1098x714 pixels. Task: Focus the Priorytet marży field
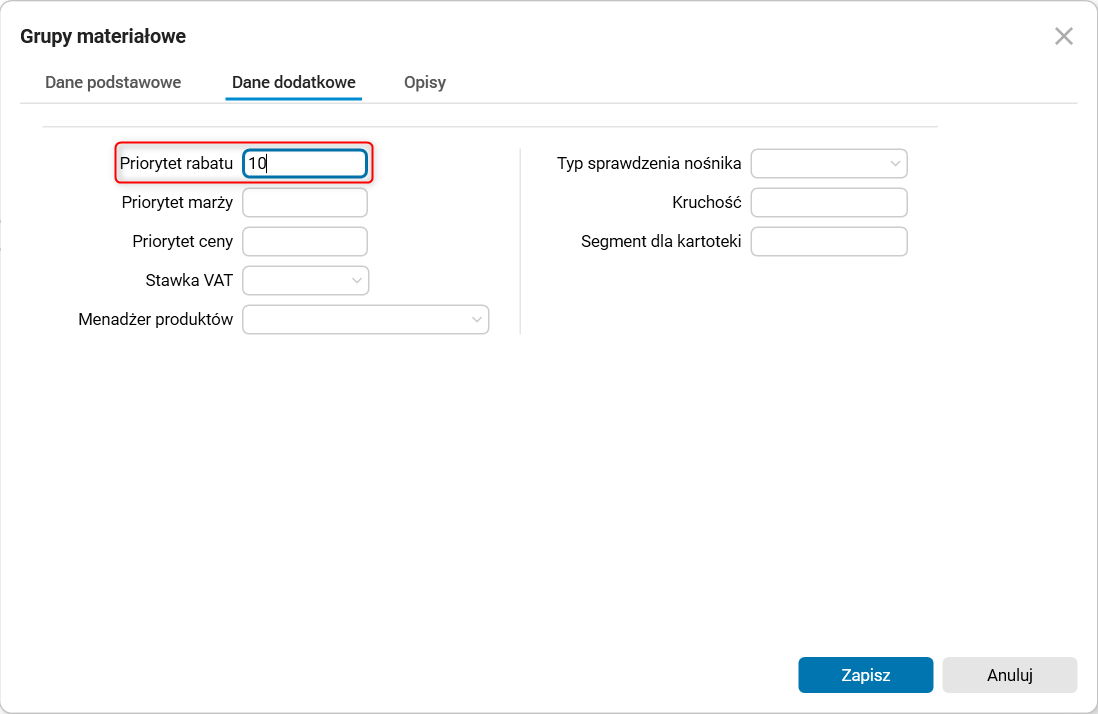pyautogui.click(x=305, y=203)
